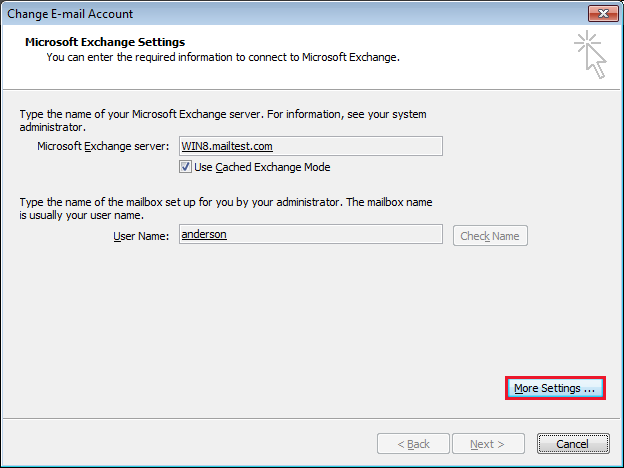Click the Microsoft Exchange Settings heading
The image size is (624, 468).
click(105, 42)
